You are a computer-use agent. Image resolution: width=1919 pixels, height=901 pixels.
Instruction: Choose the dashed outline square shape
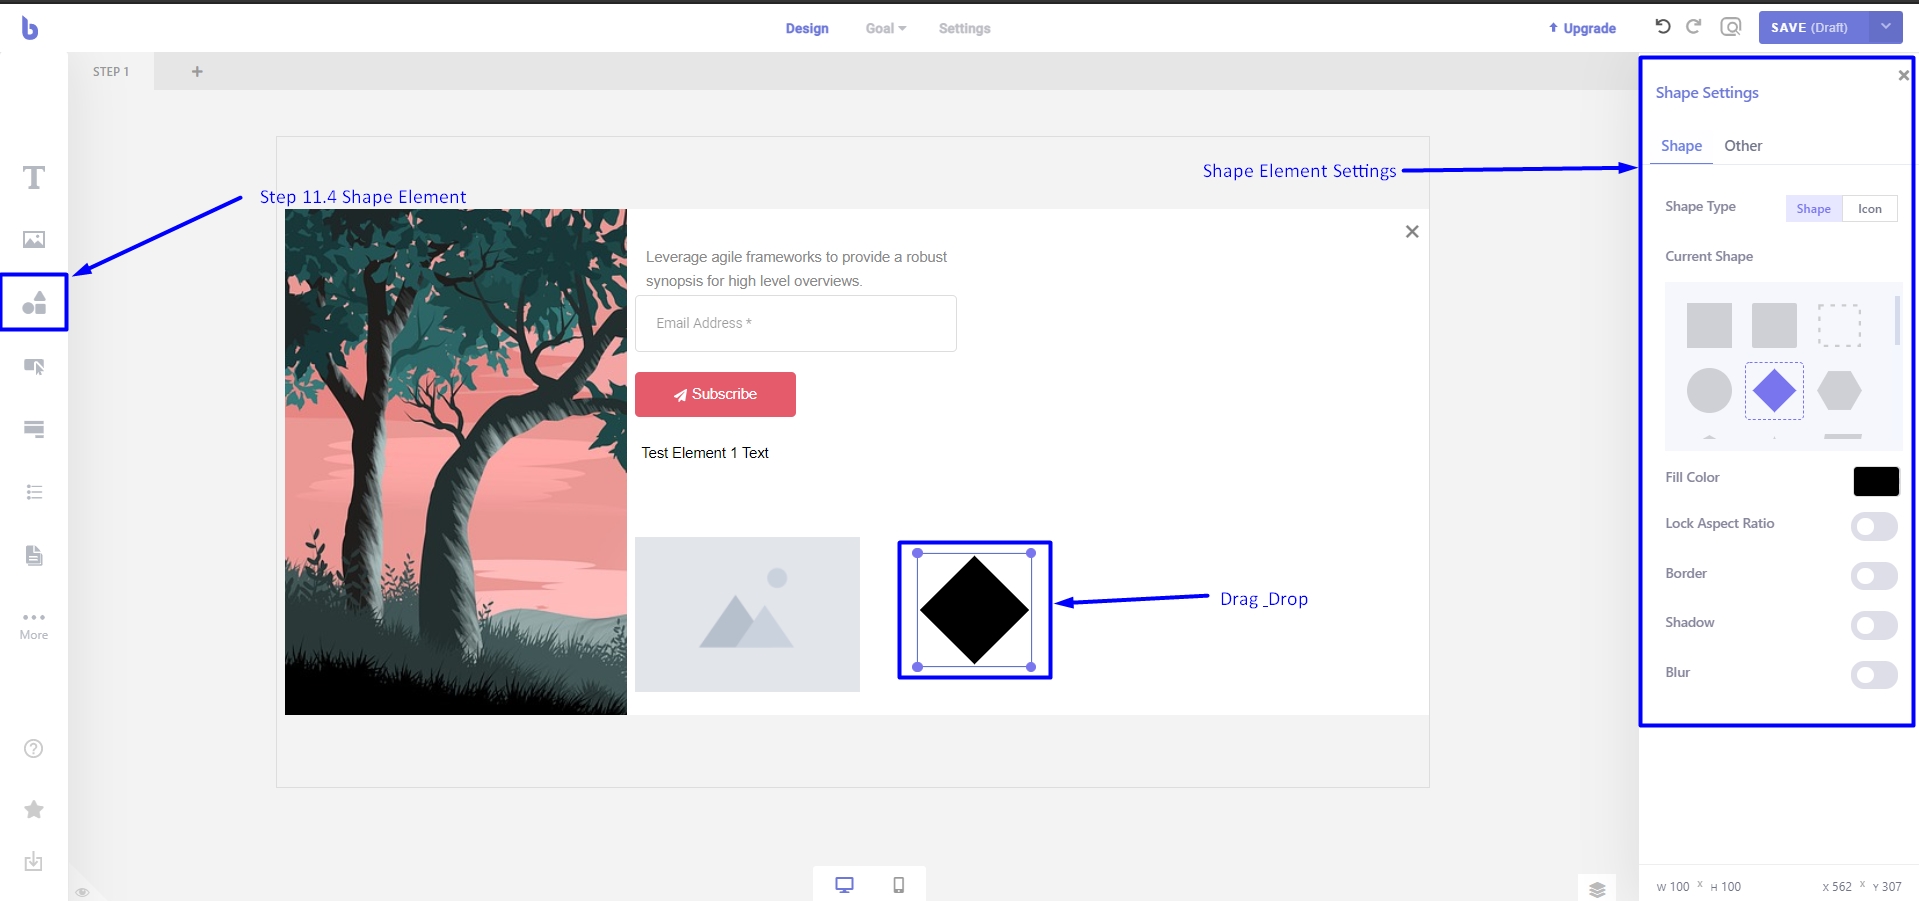click(x=1839, y=326)
